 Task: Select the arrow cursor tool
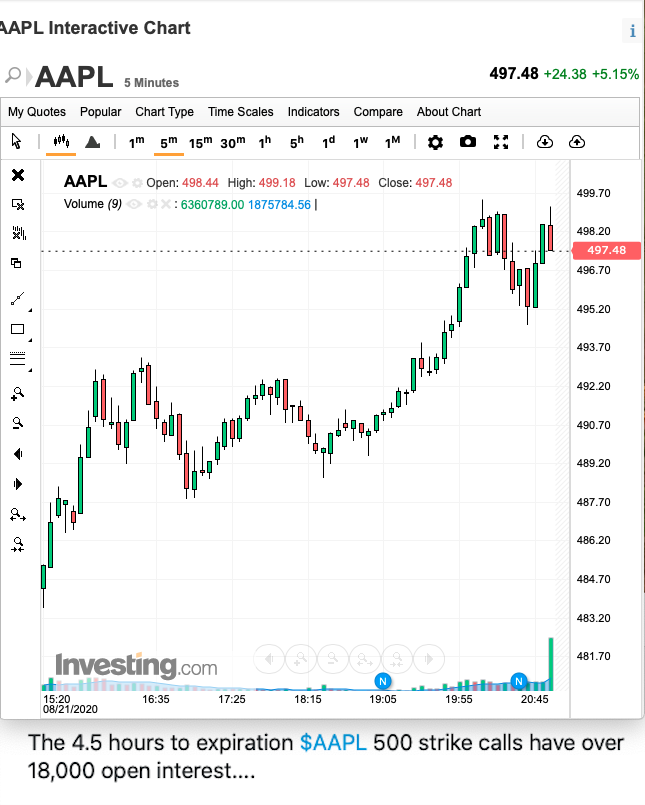click(x=16, y=141)
